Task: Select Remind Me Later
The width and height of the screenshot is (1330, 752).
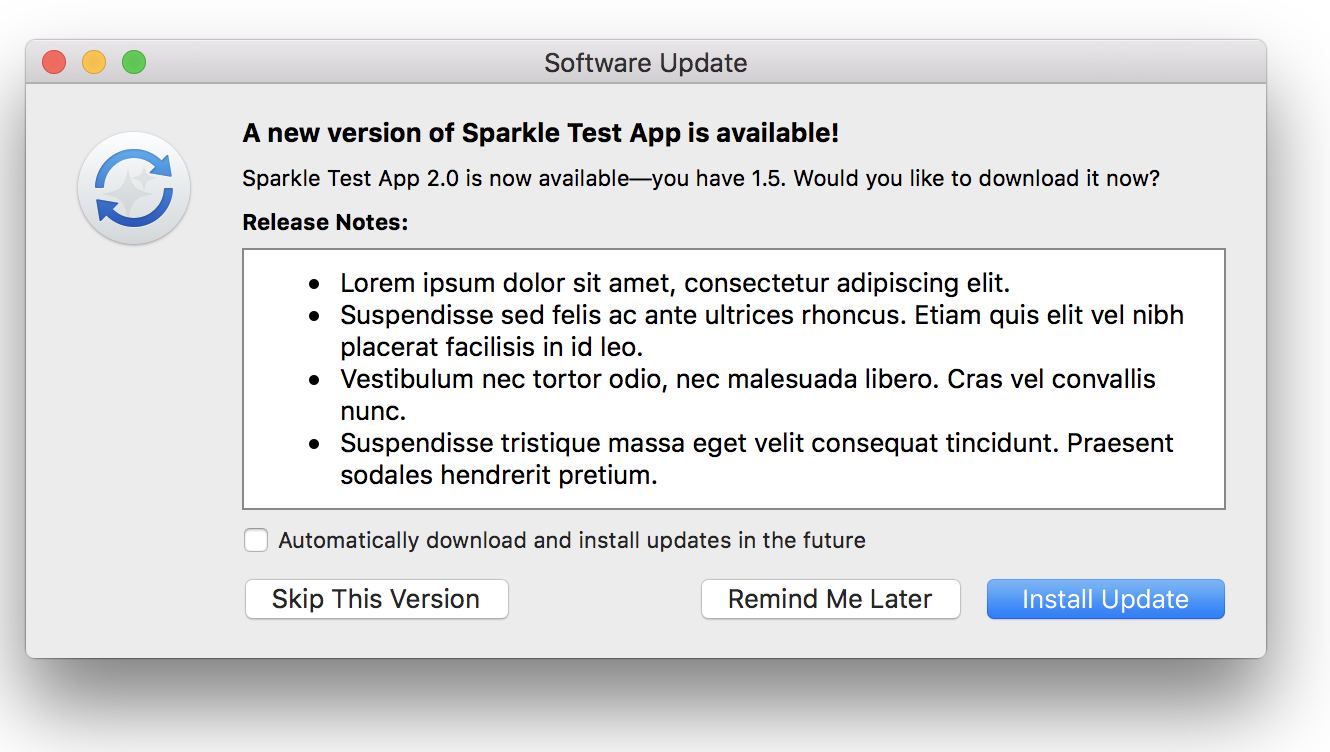Action: point(831,599)
